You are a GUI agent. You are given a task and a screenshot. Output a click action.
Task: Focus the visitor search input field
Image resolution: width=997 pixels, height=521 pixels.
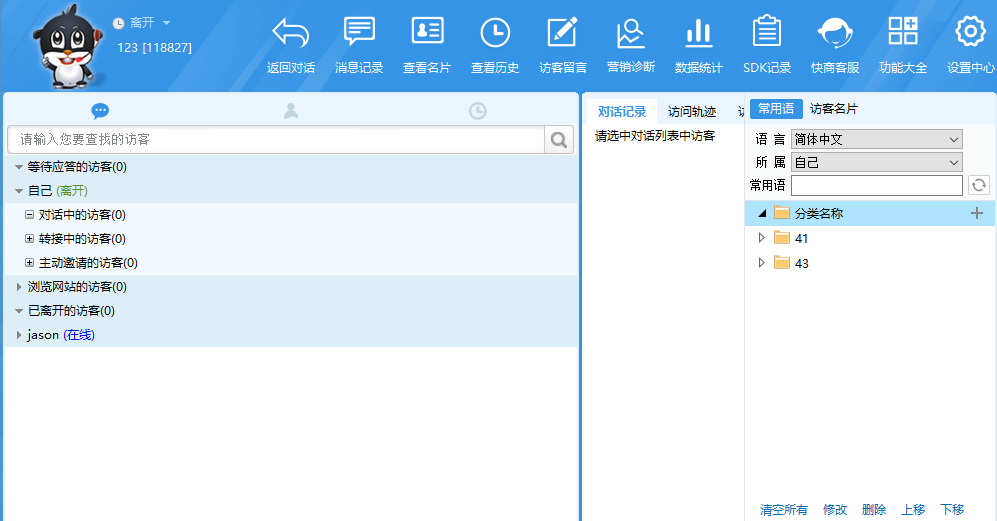coord(276,139)
